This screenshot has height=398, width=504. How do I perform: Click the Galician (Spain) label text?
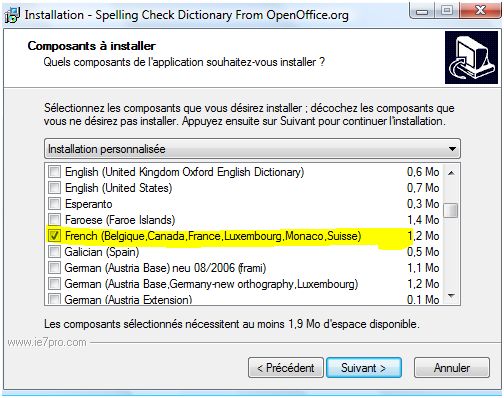102,252
